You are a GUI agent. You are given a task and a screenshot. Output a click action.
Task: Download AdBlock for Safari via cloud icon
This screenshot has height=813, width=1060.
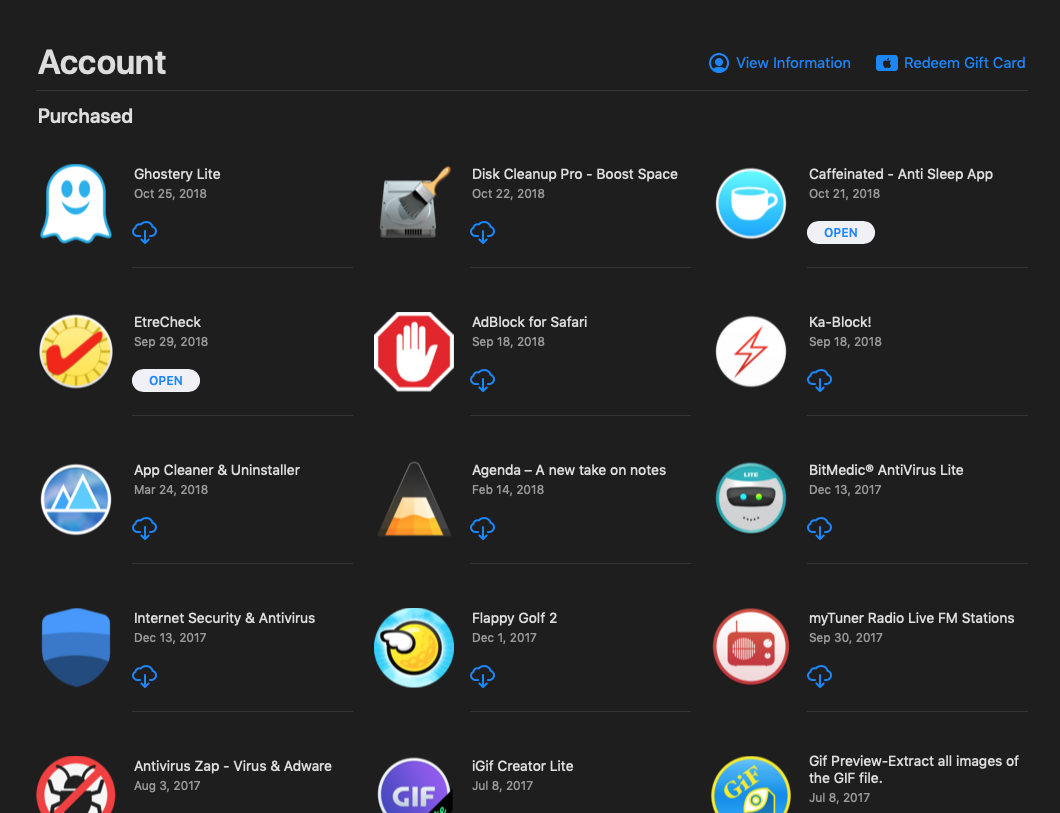pyautogui.click(x=483, y=380)
